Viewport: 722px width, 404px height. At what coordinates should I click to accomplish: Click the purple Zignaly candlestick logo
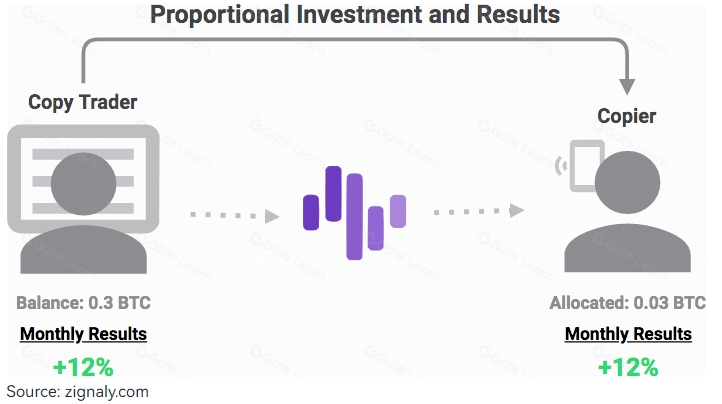pos(355,212)
